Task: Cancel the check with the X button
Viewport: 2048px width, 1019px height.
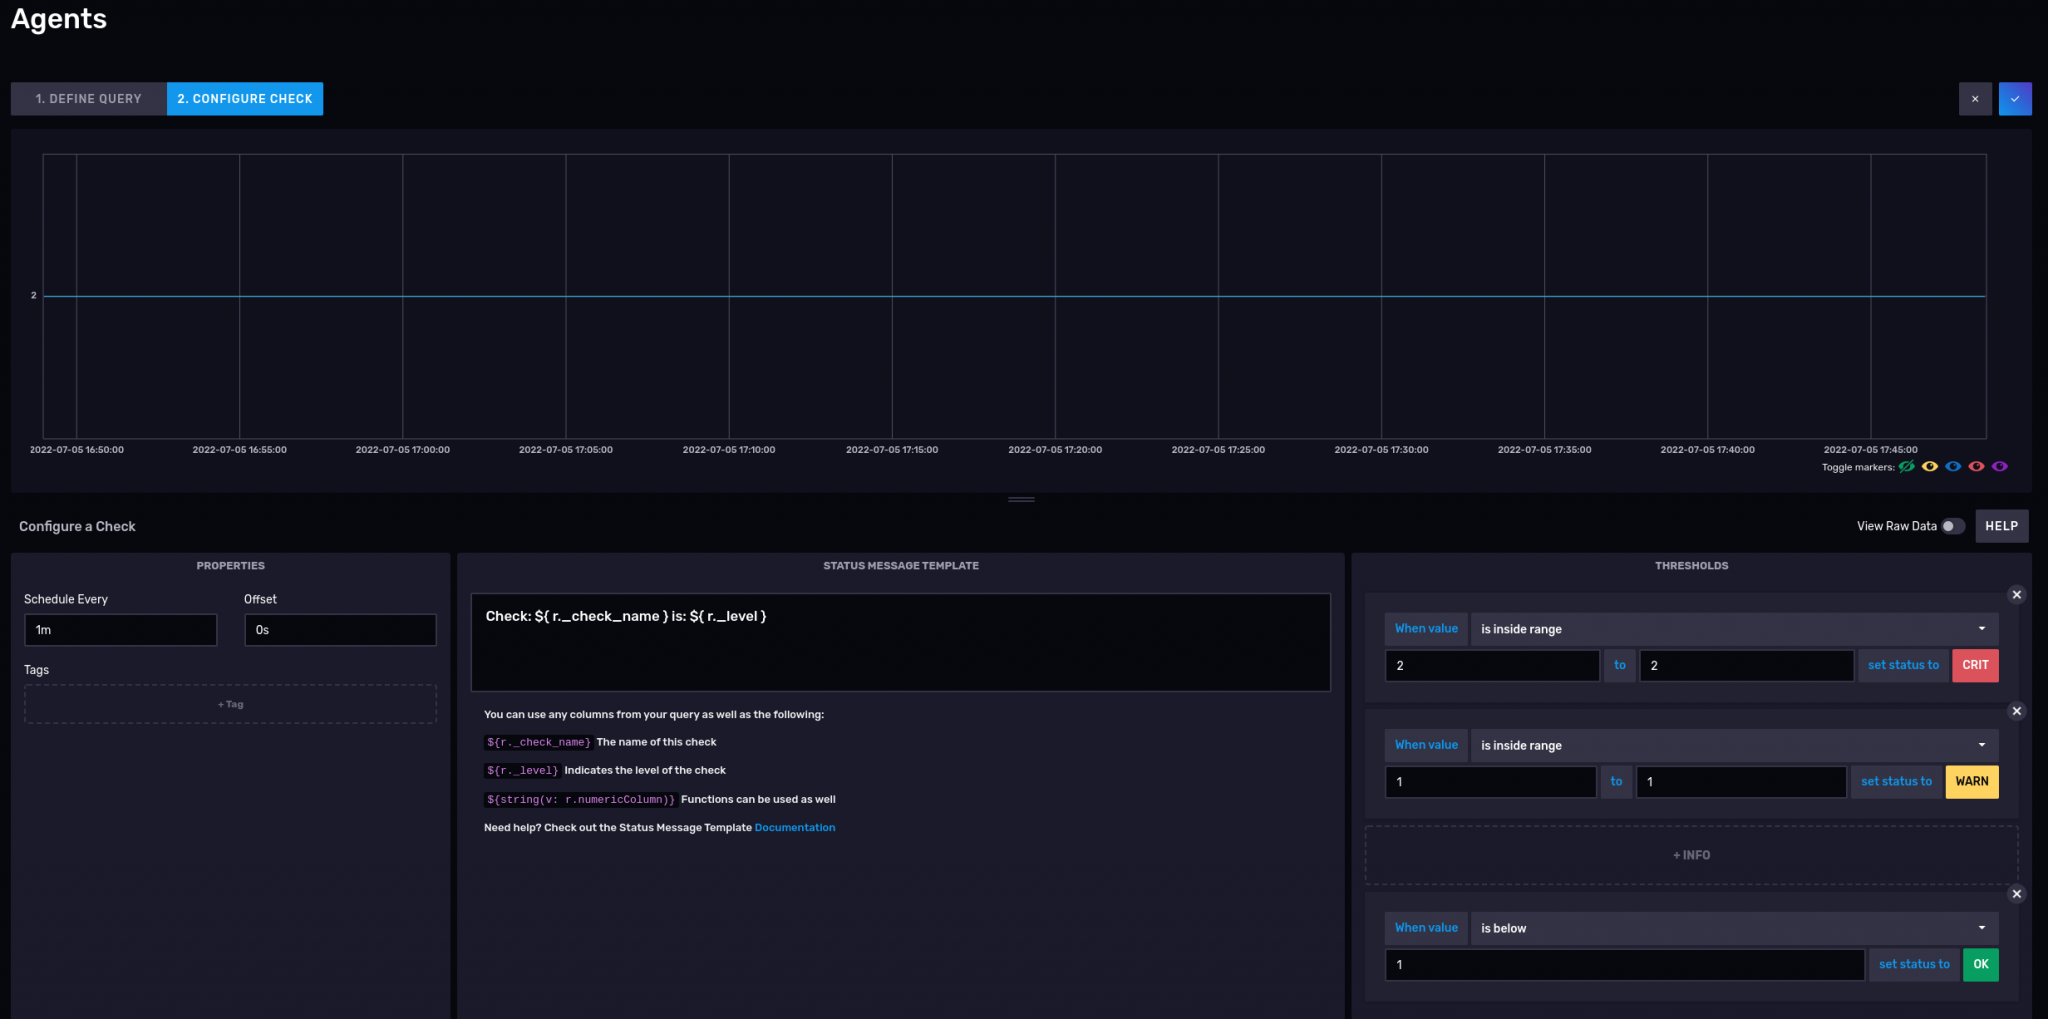Action: [x=1975, y=99]
